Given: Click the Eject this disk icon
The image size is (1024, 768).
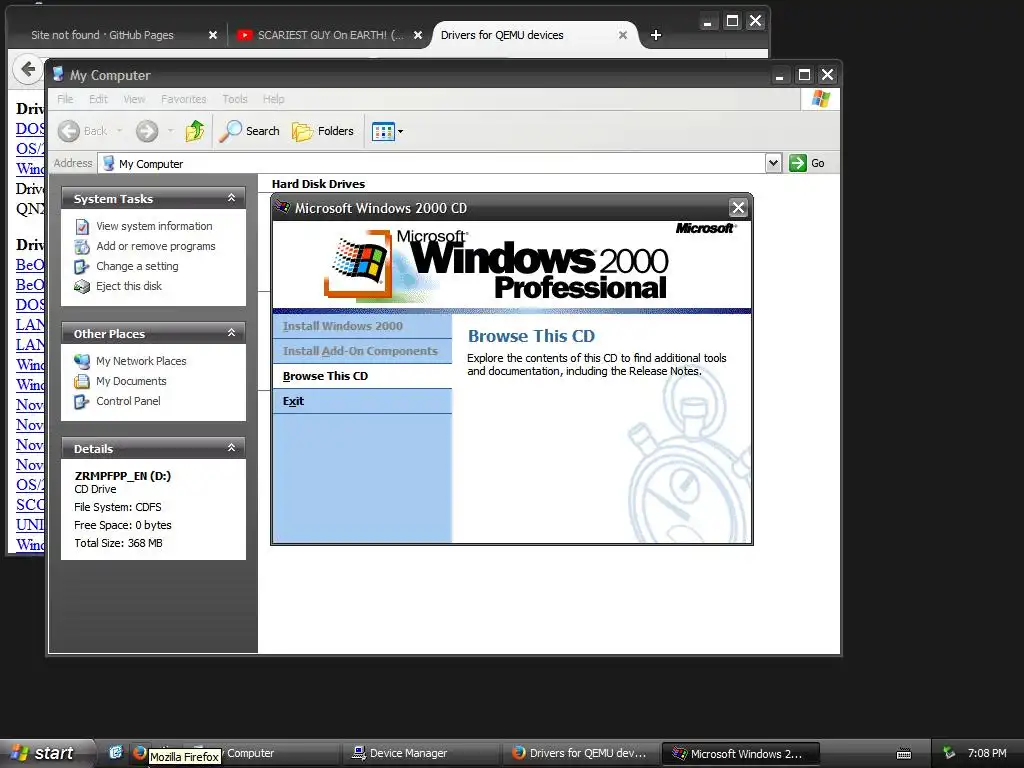Looking at the screenshot, I should (x=82, y=287).
